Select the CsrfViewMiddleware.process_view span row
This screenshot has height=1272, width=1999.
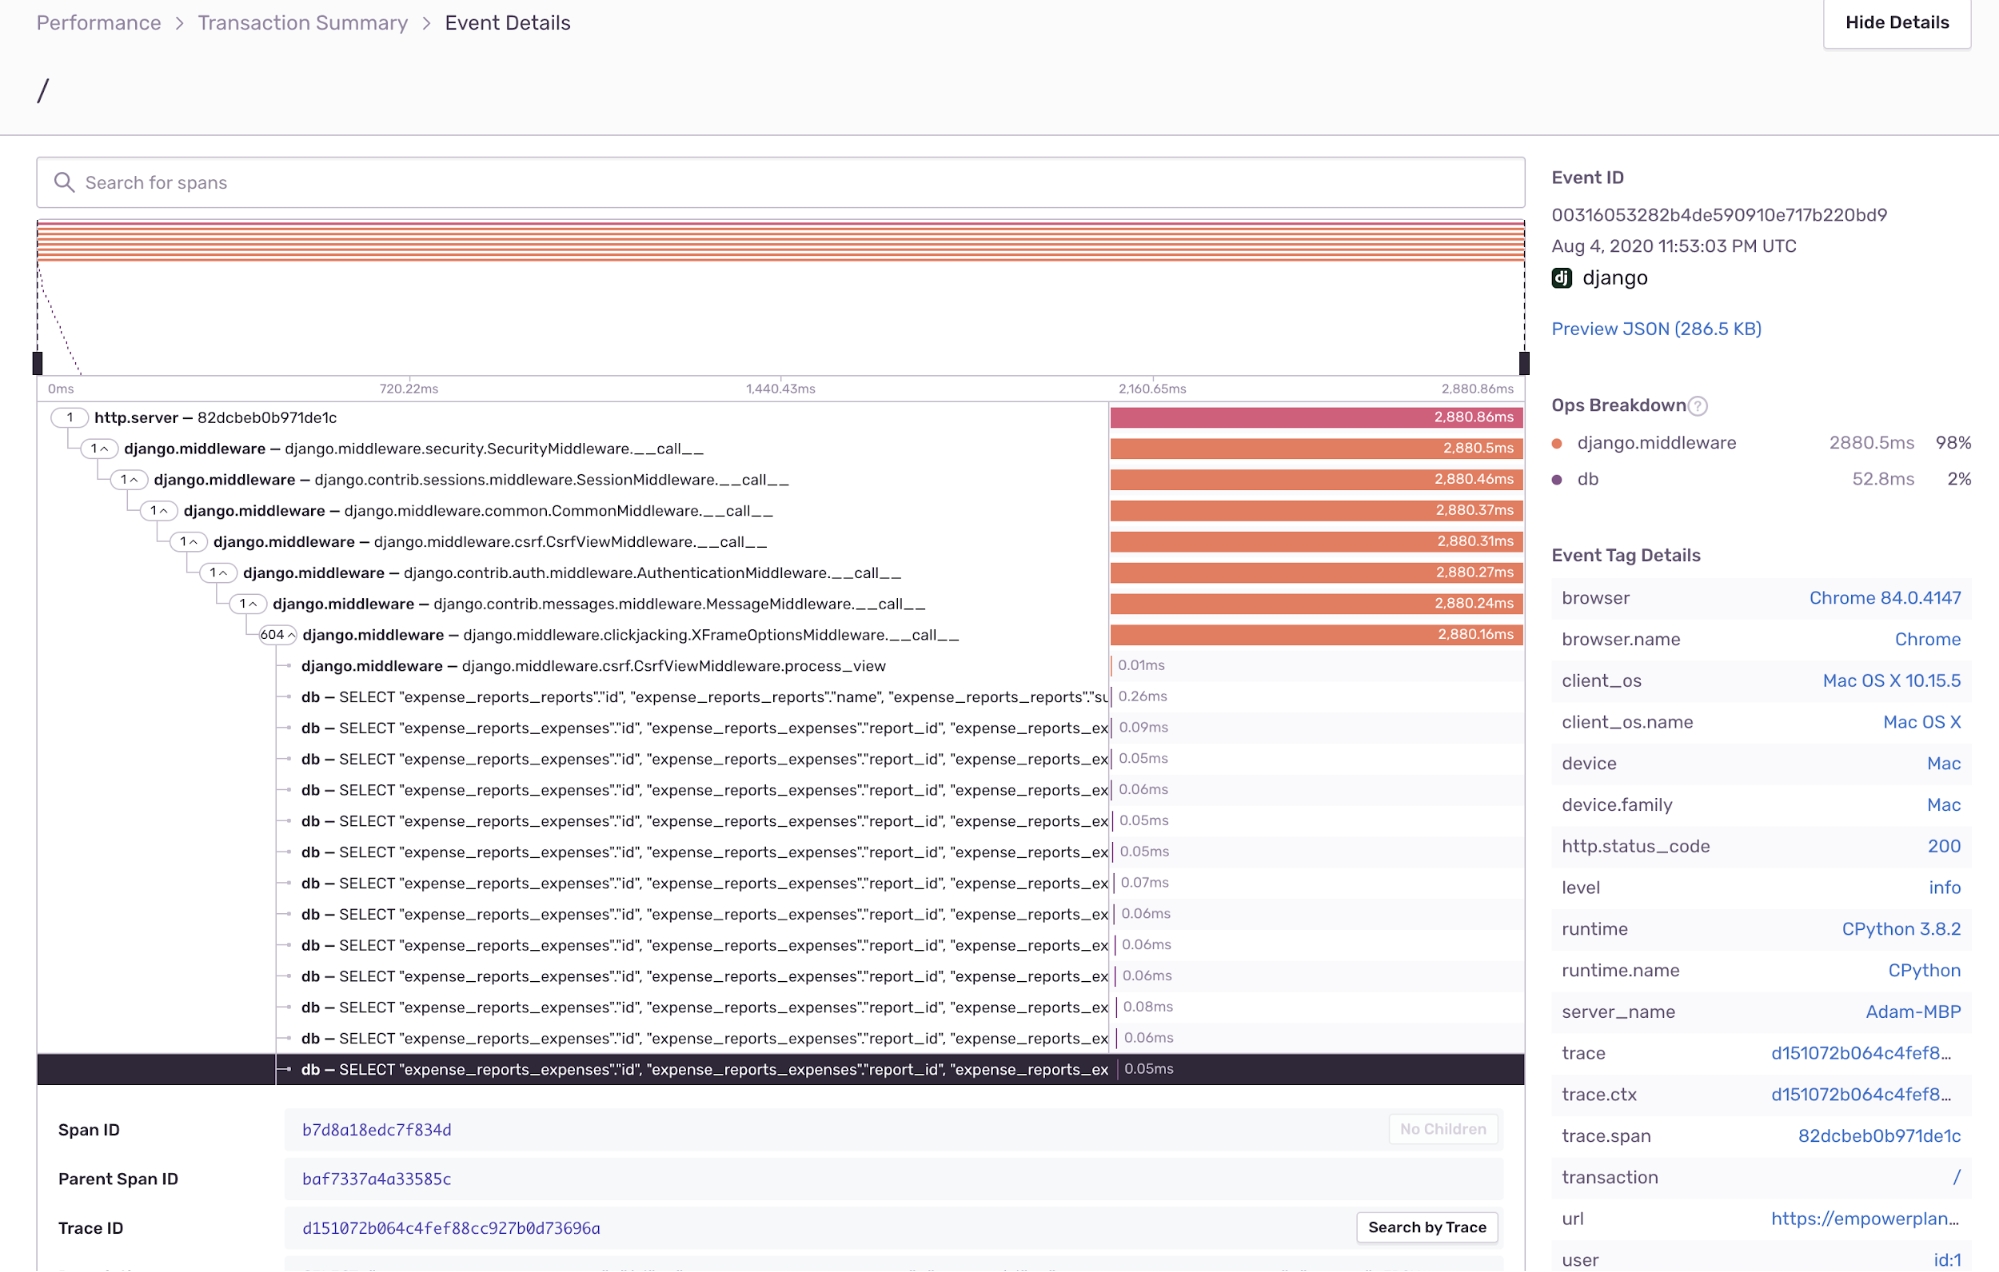click(593, 666)
